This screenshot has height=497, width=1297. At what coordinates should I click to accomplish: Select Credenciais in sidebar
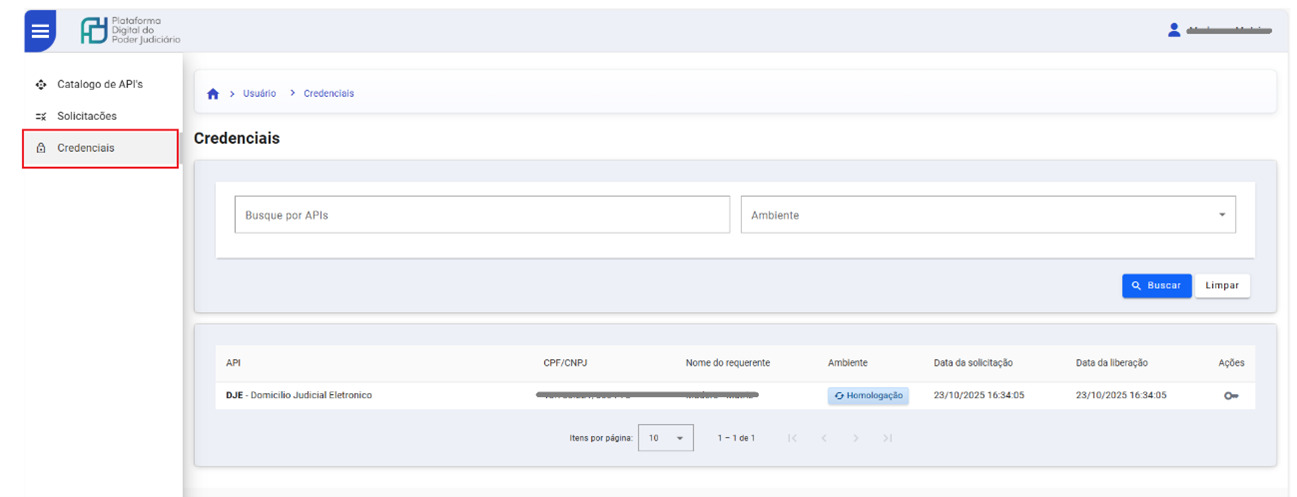tap(85, 148)
